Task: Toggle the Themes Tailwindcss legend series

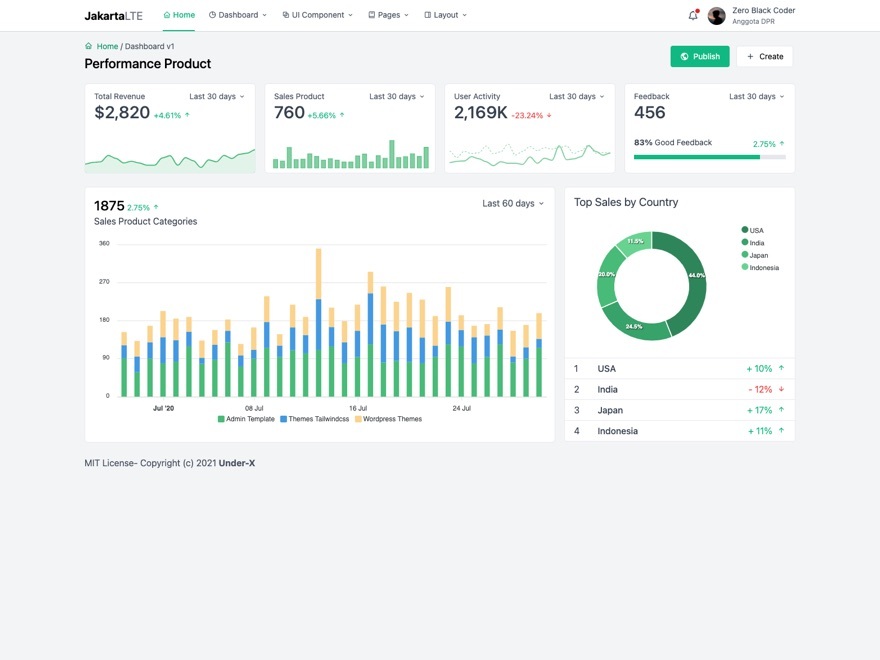Action: point(315,419)
